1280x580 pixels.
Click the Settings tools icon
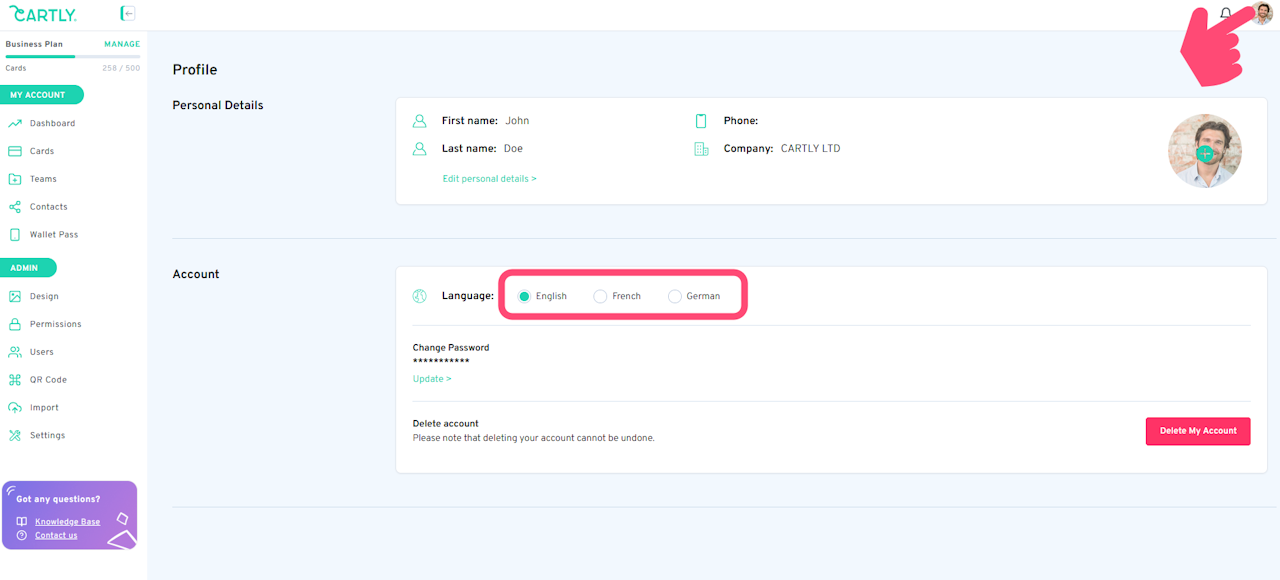(15, 436)
